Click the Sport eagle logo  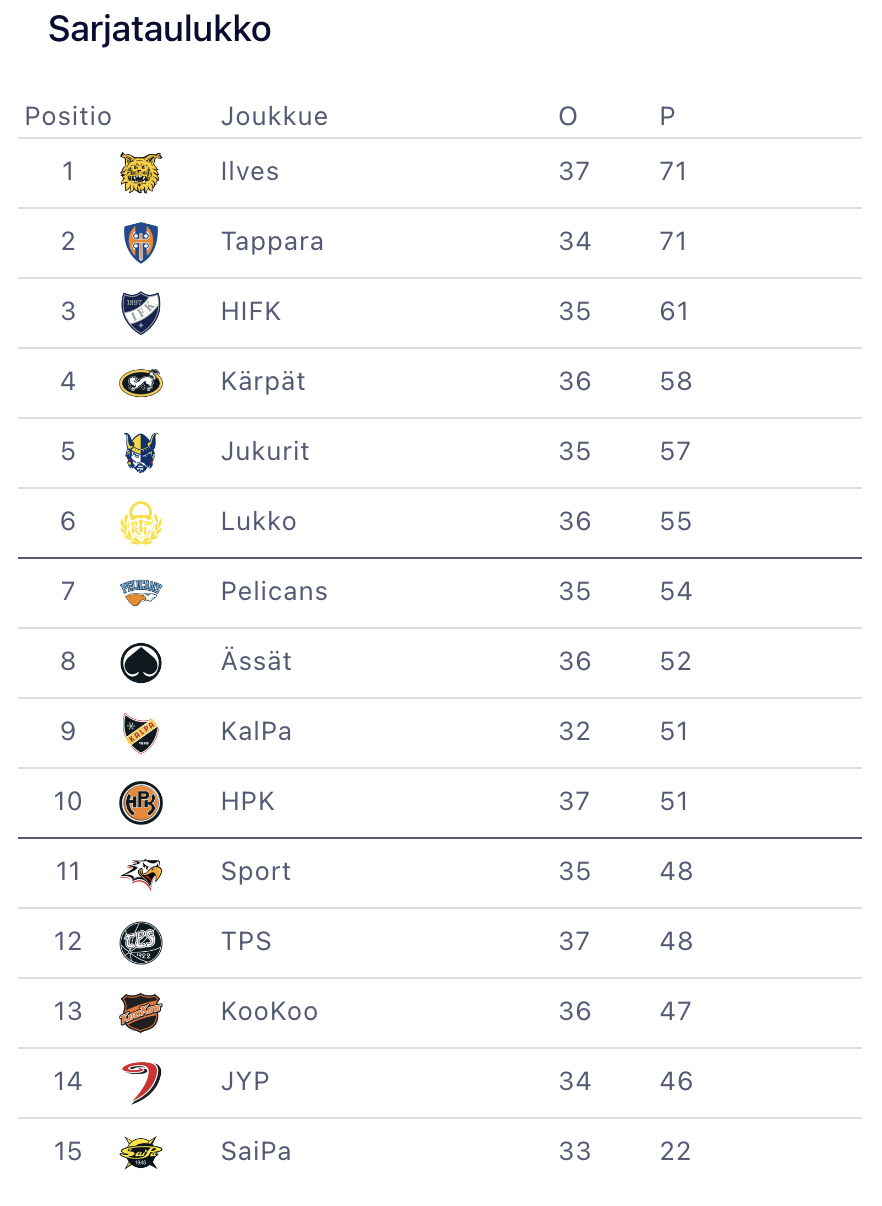[x=140, y=872]
